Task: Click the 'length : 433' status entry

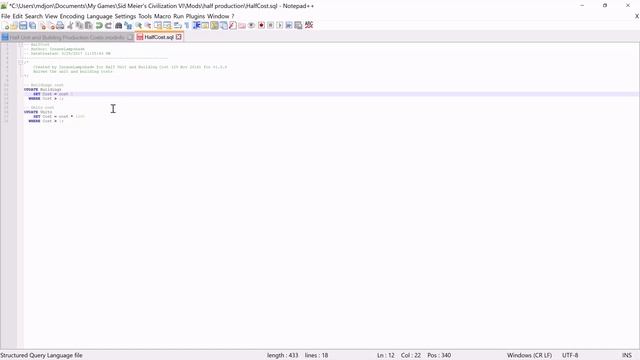Action: (x=282, y=356)
